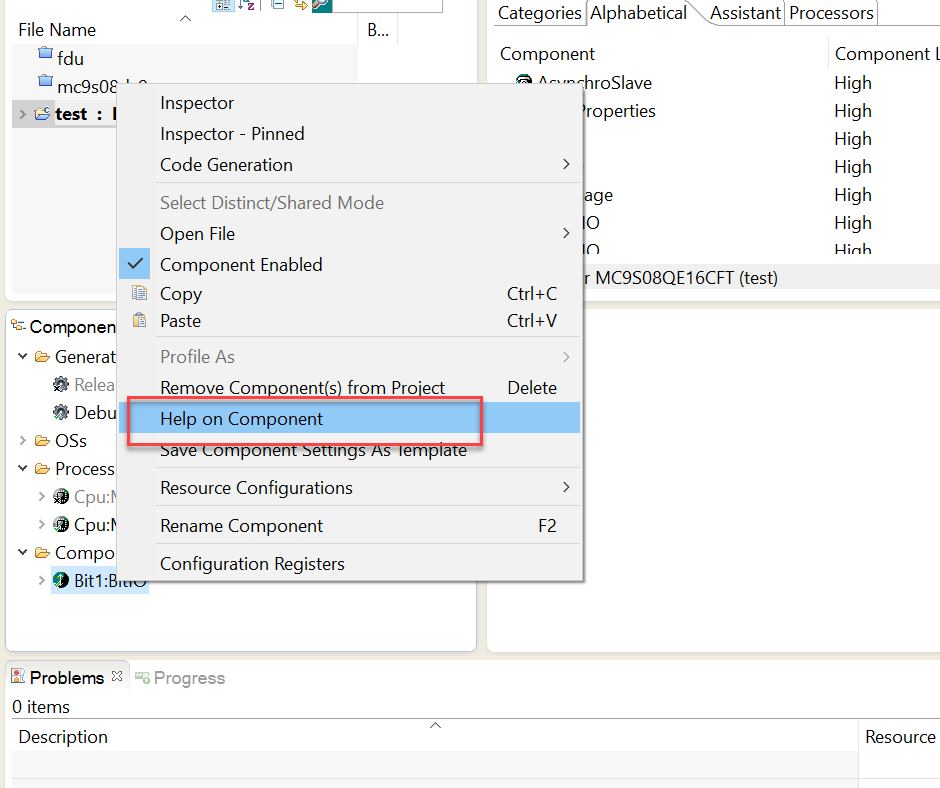Click the tree view layout icon

[224, 6]
